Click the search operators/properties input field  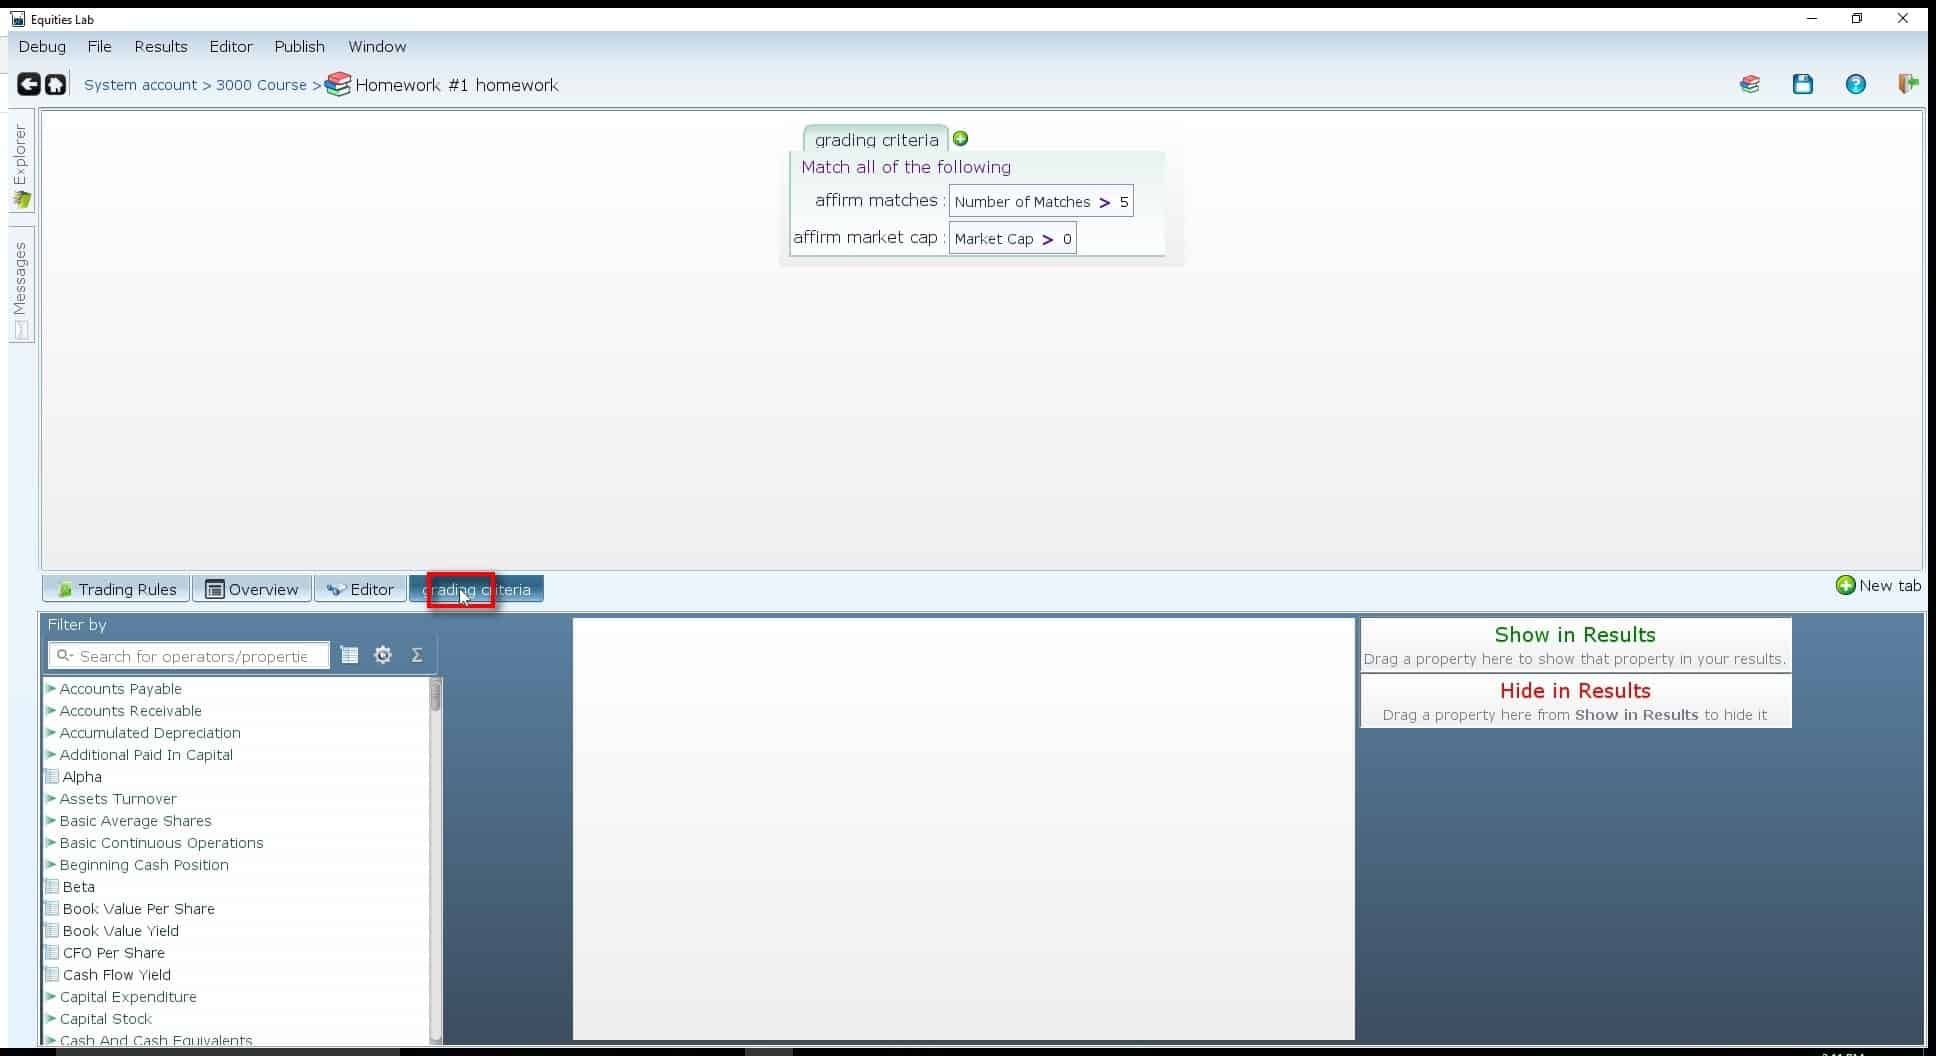(192, 656)
